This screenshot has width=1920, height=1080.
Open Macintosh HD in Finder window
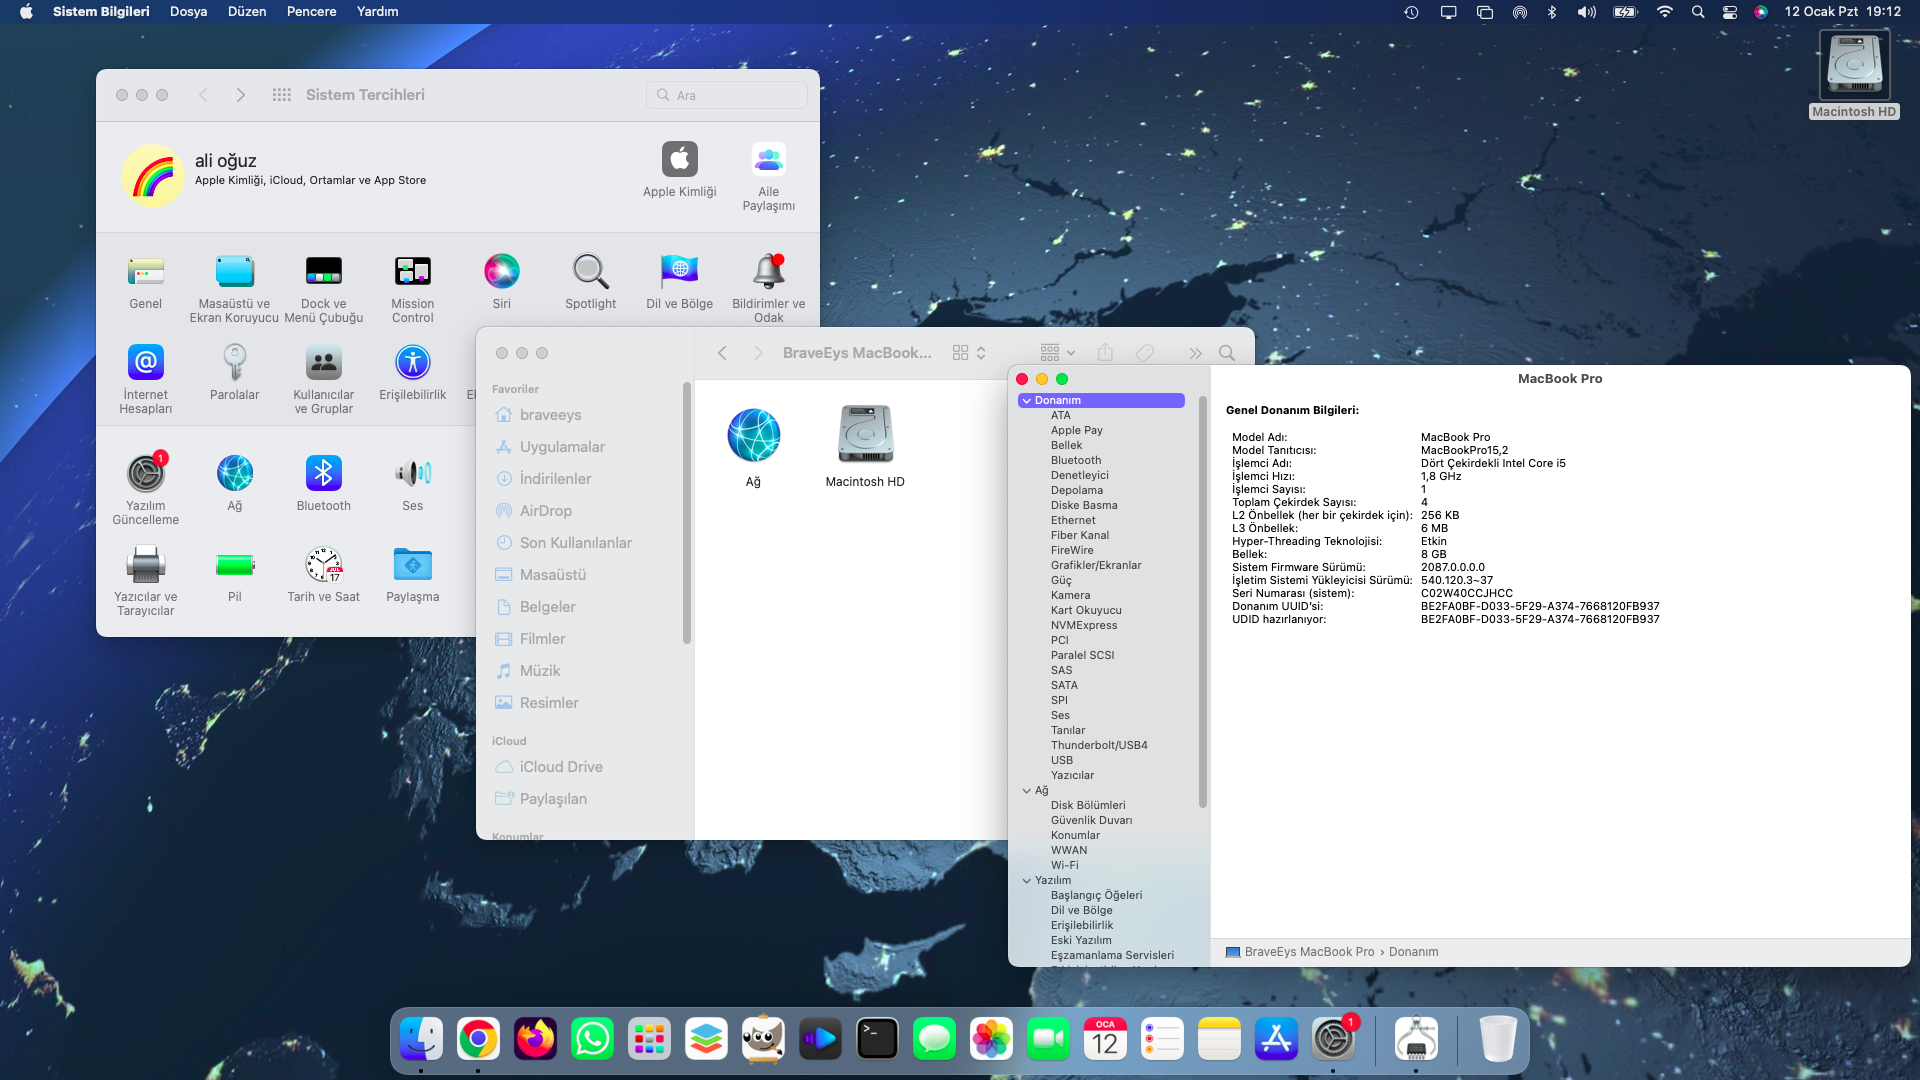[x=865, y=435]
